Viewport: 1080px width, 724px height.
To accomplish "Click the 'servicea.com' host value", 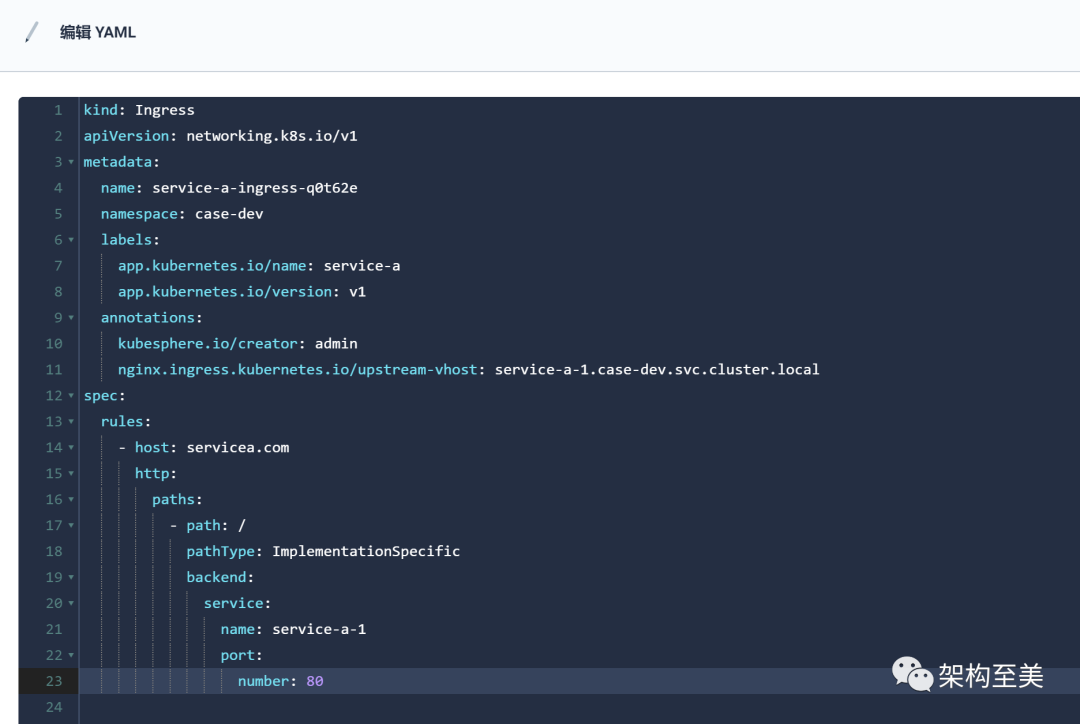I will click(238, 448).
